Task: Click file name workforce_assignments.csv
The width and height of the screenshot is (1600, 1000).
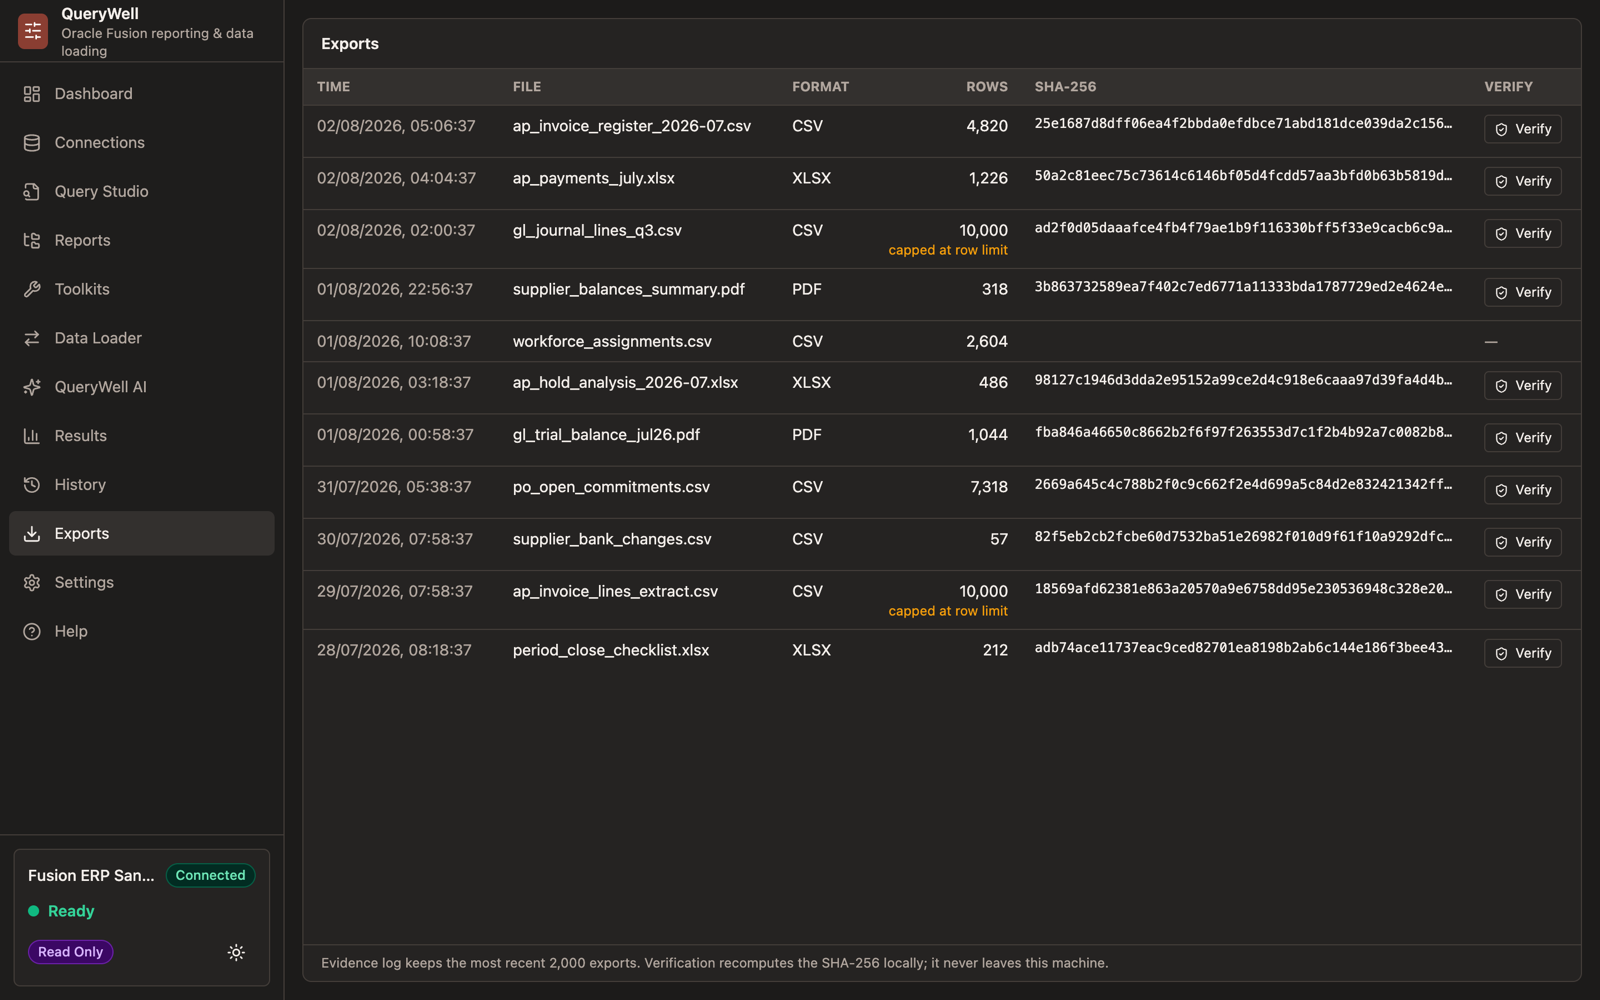Action: point(612,342)
